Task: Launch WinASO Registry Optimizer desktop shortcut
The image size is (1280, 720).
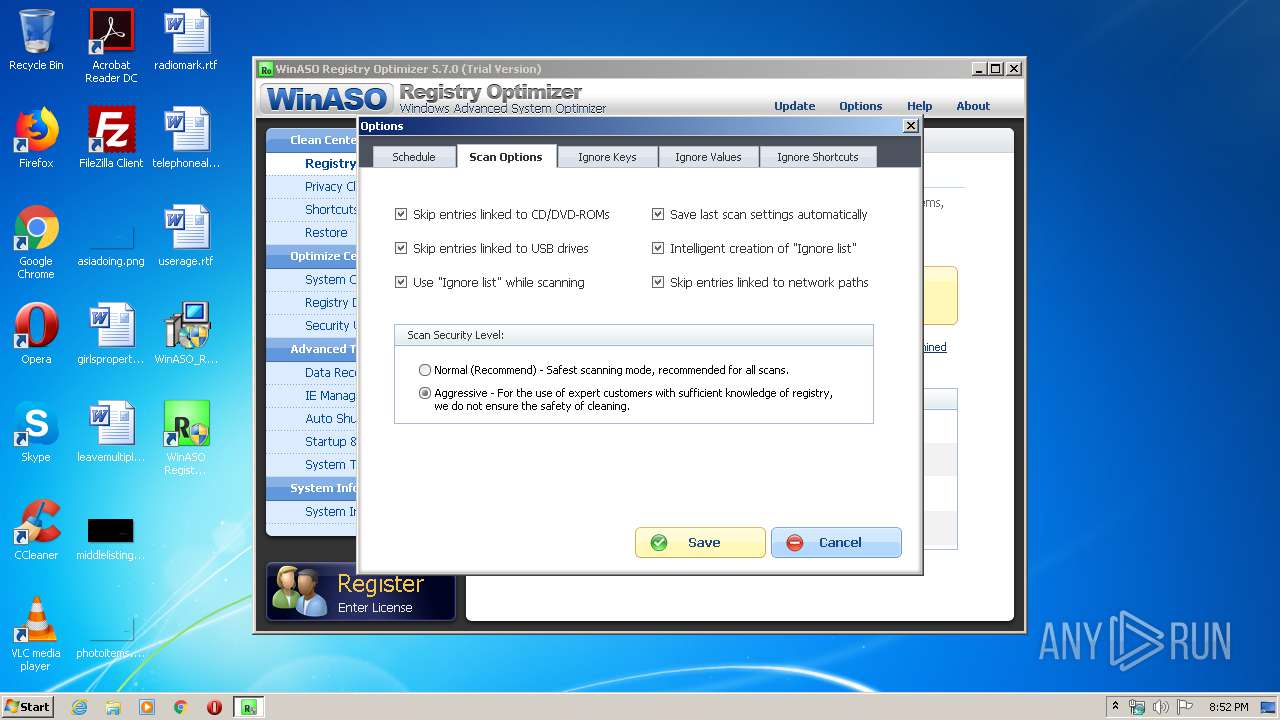Action: pos(186,438)
